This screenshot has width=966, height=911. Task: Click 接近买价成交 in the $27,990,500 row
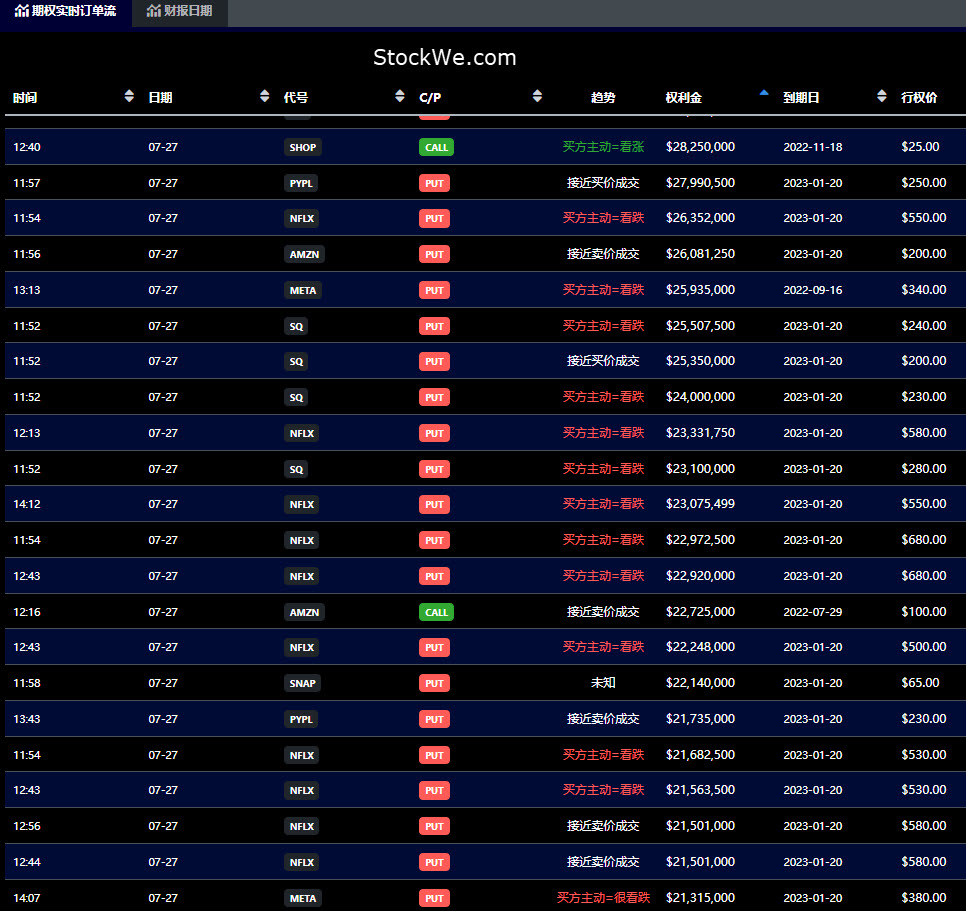(603, 182)
